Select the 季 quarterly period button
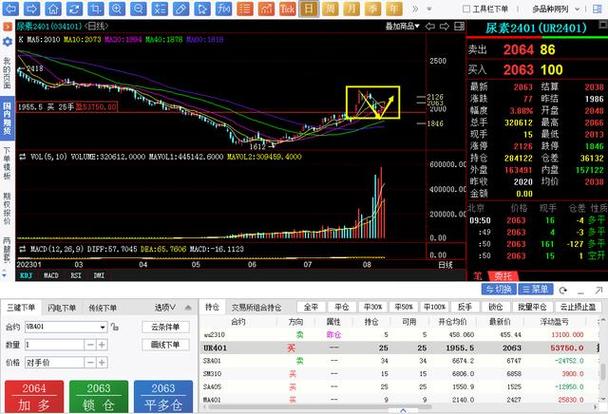The width and height of the screenshot is (608, 414). 373,9
